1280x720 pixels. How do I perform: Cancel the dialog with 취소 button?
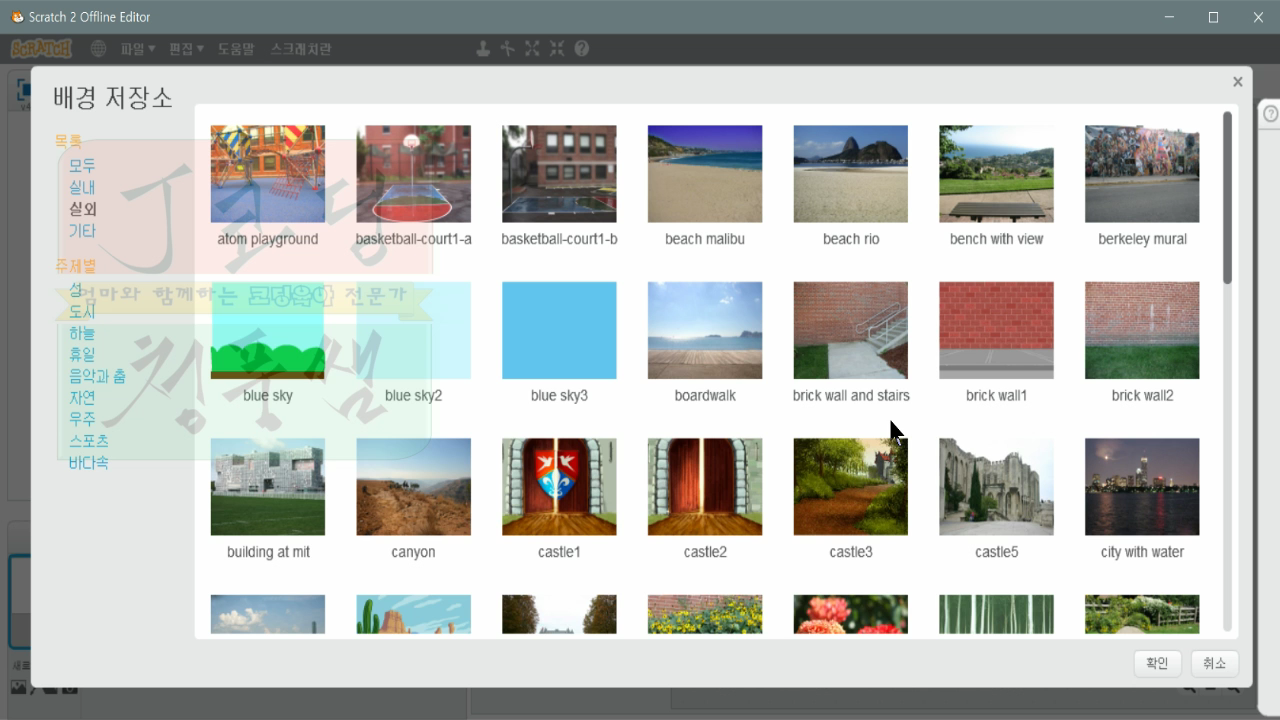click(x=1214, y=663)
